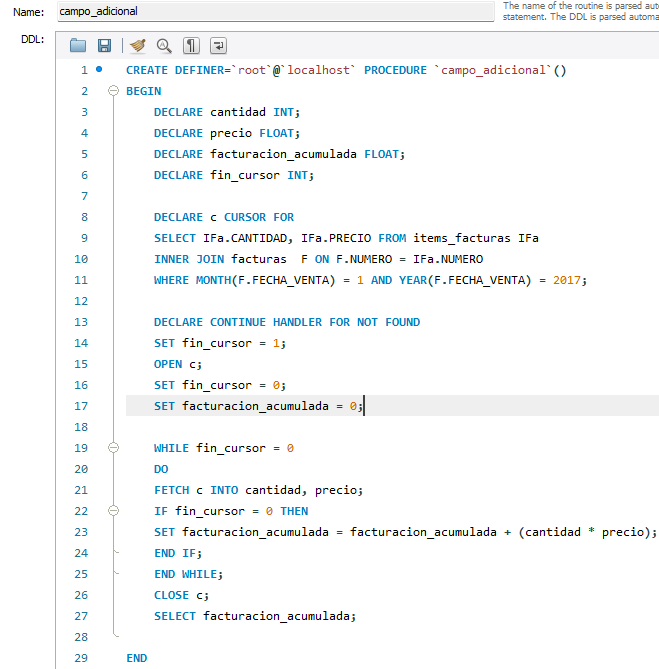The height and width of the screenshot is (669, 659).
Task: Click the items_facturas table name in SELECT
Action: click(463, 238)
